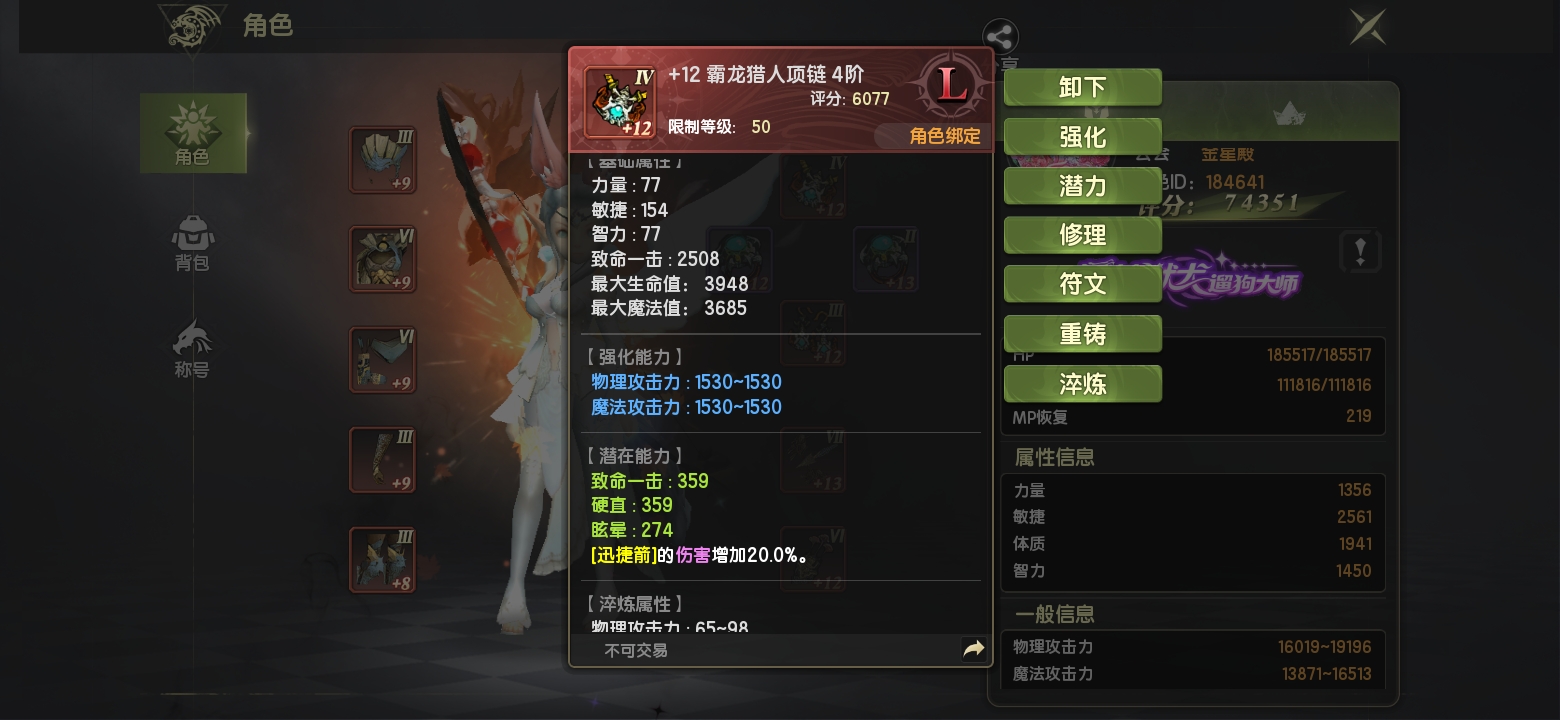The image size is (1560, 720).
Task: Open the 背包 backpack tab
Action: click(192, 241)
